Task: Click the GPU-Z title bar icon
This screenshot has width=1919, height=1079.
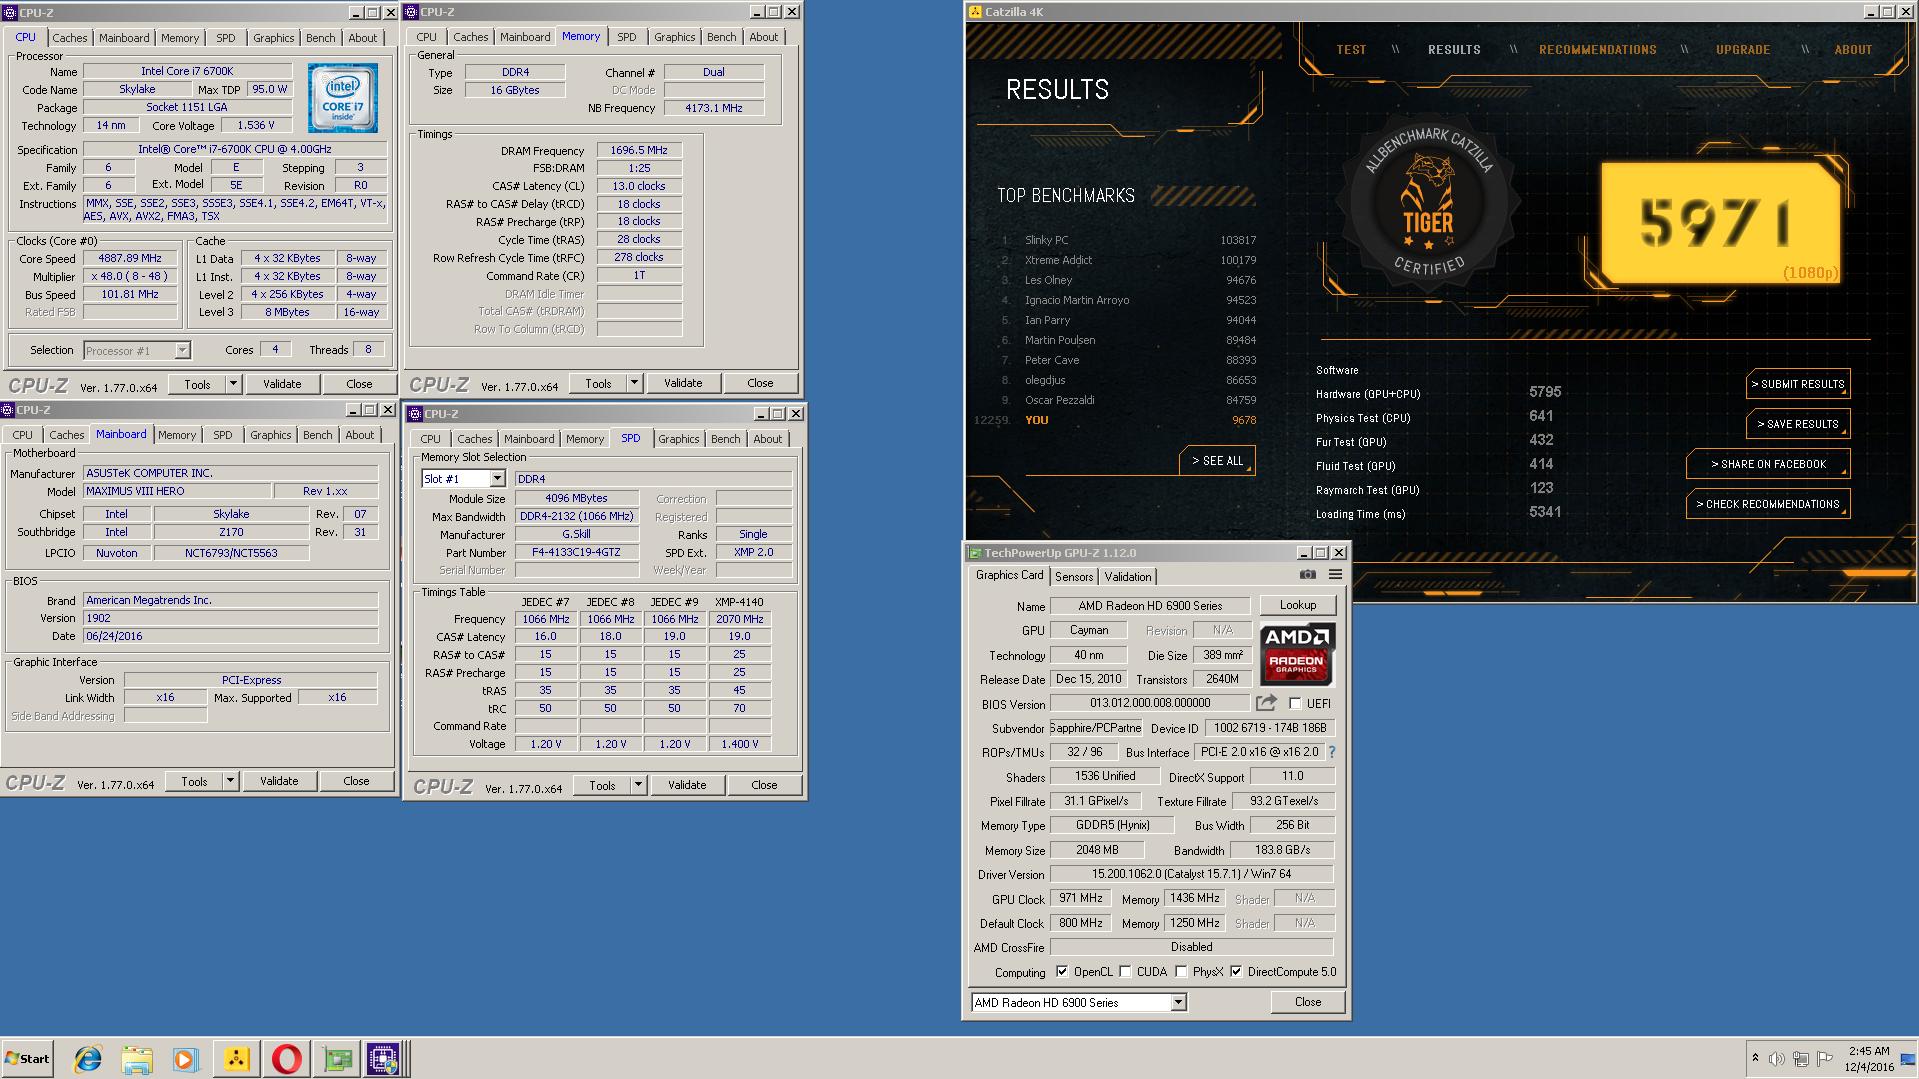Action: coord(974,552)
